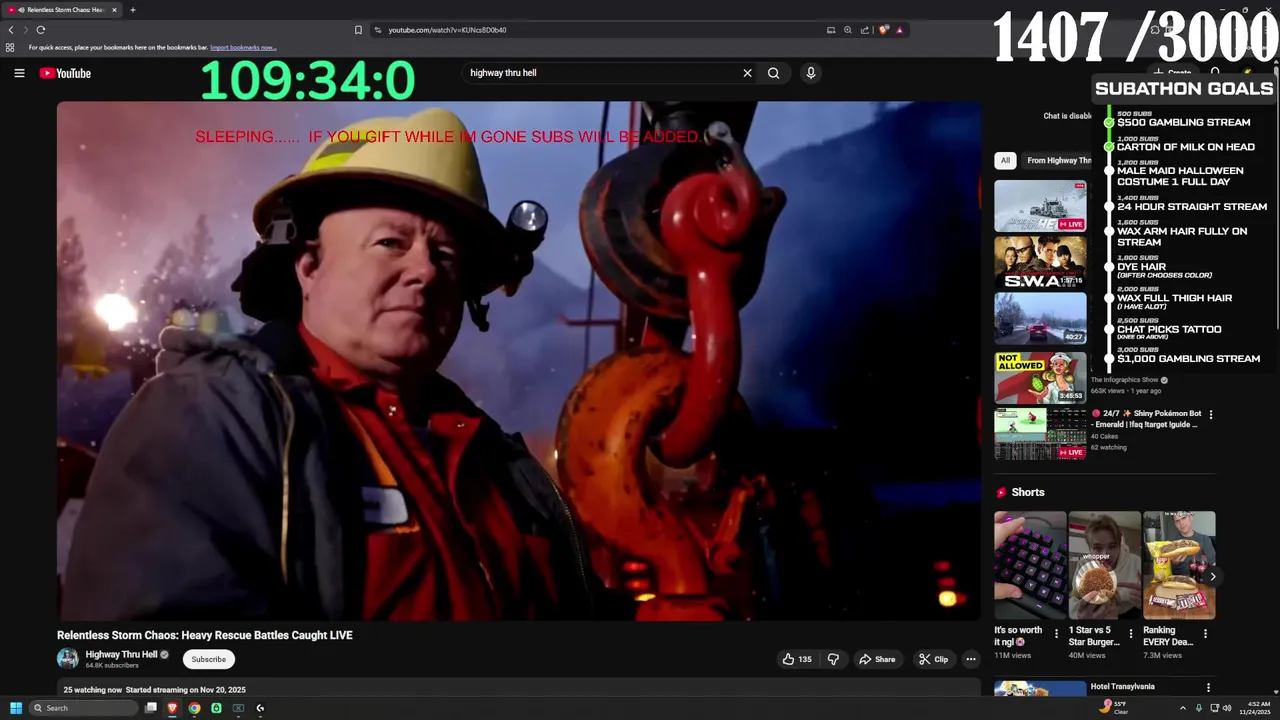Subscribe to Highway Thru Hell channel
The height and width of the screenshot is (720, 1280).
point(209,659)
